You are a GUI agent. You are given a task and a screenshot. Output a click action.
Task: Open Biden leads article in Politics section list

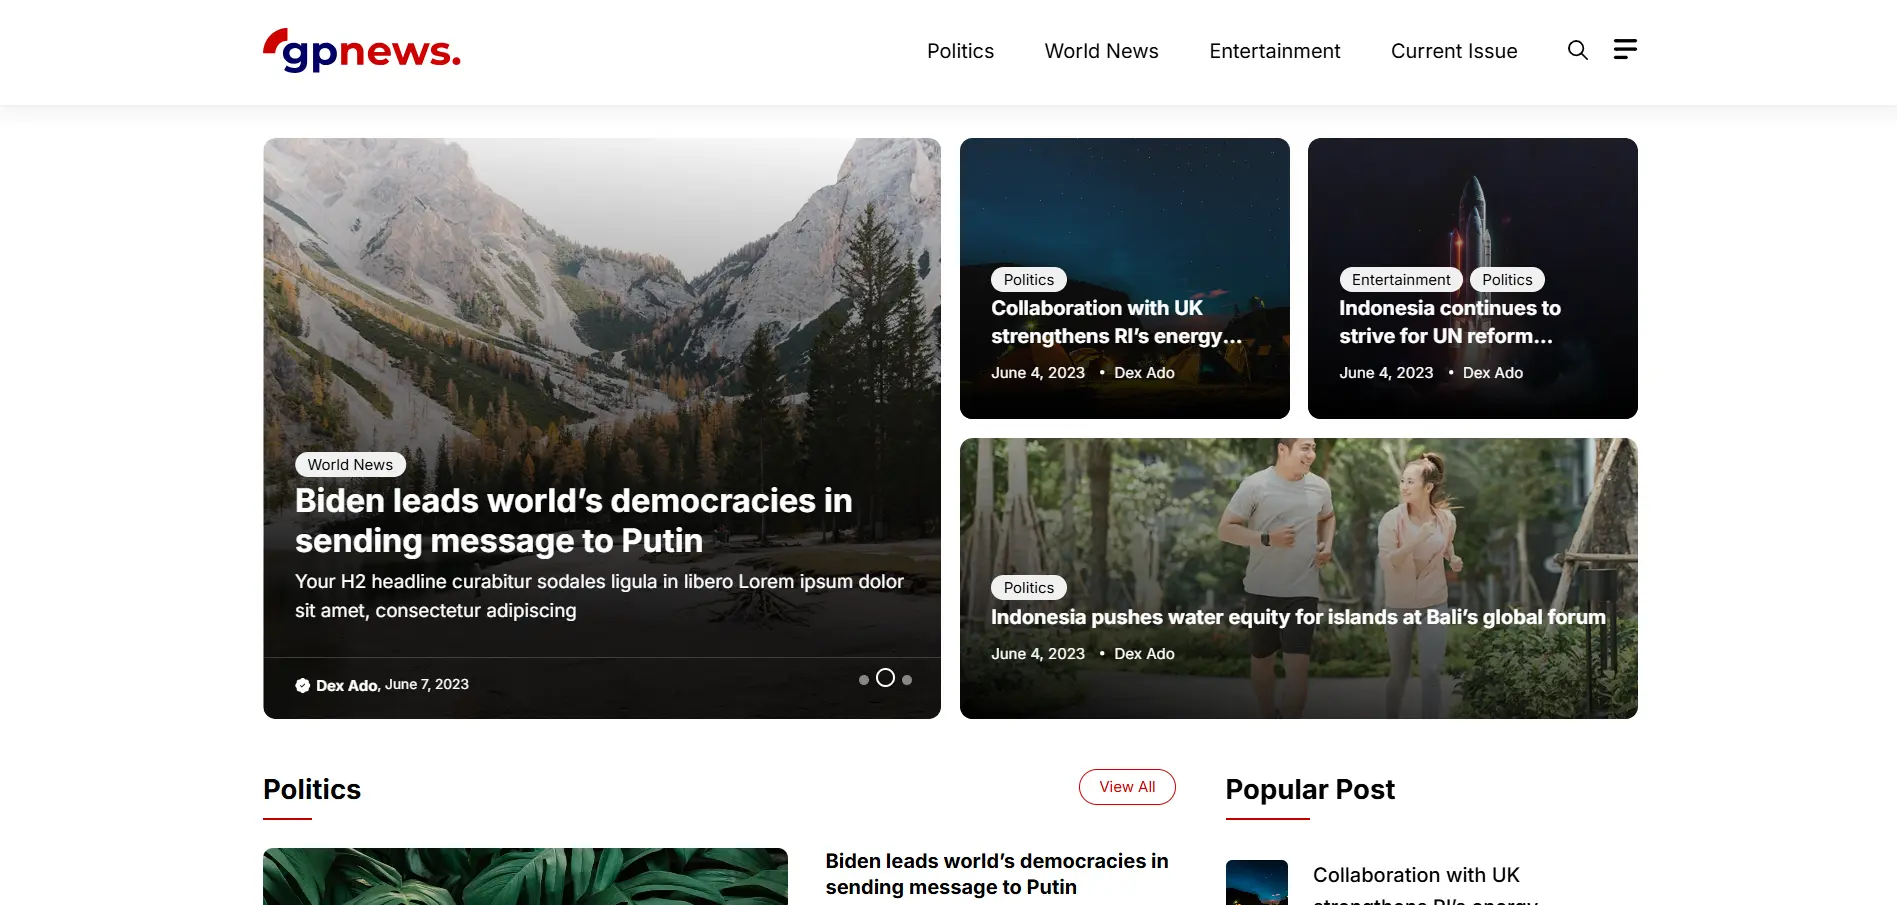click(997, 874)
